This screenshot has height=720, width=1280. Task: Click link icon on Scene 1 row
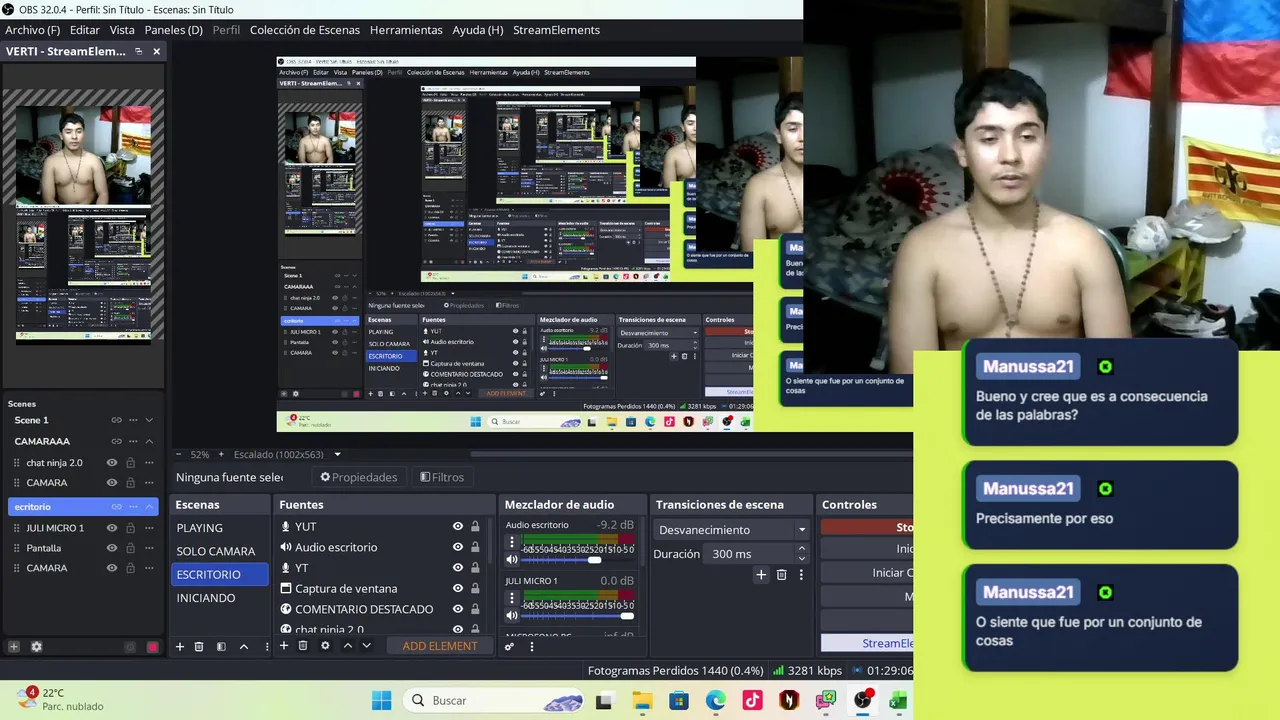point(116,420)
